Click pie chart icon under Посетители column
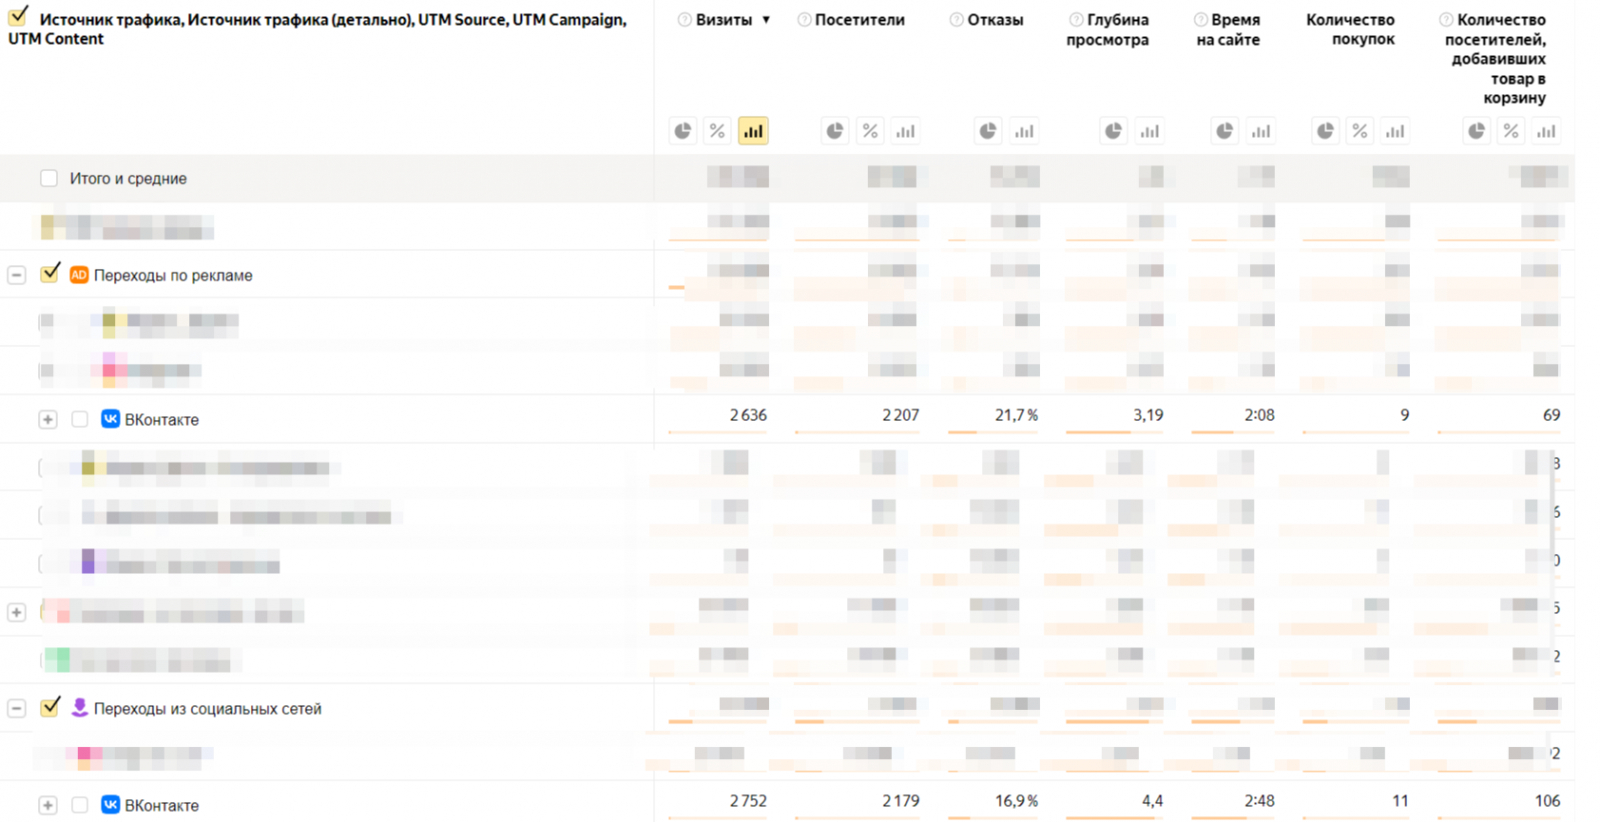The image size is (1600, 822). pos(835,131)
